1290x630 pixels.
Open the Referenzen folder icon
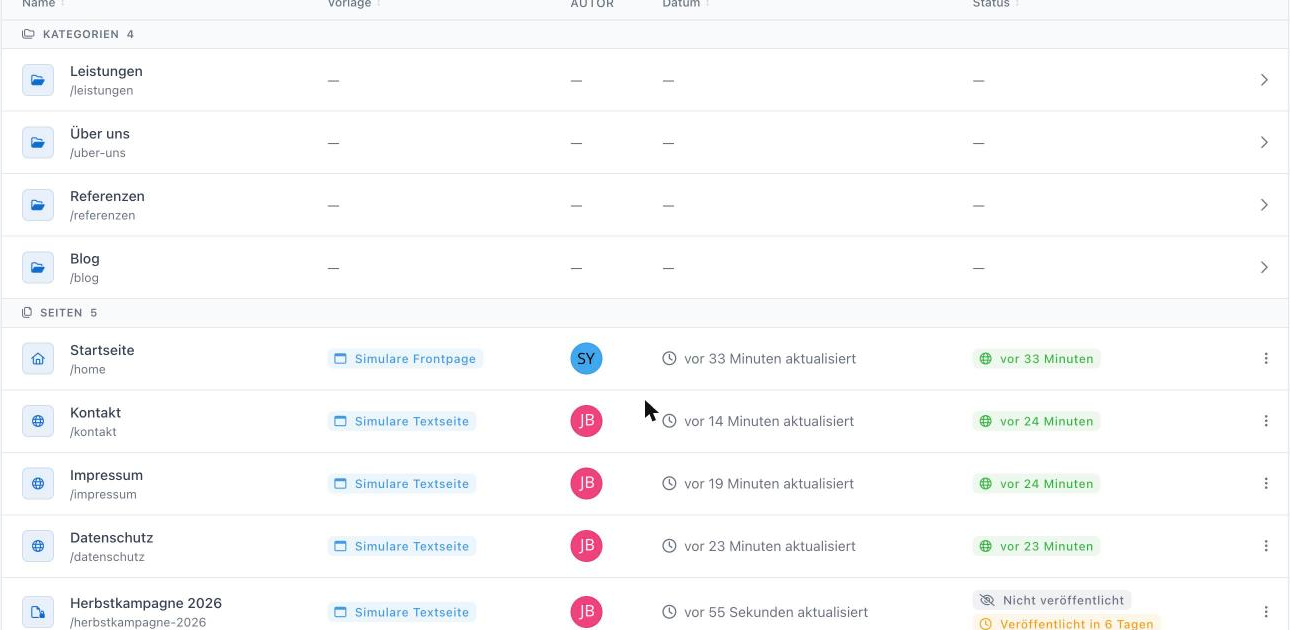[x=38, y=205]
